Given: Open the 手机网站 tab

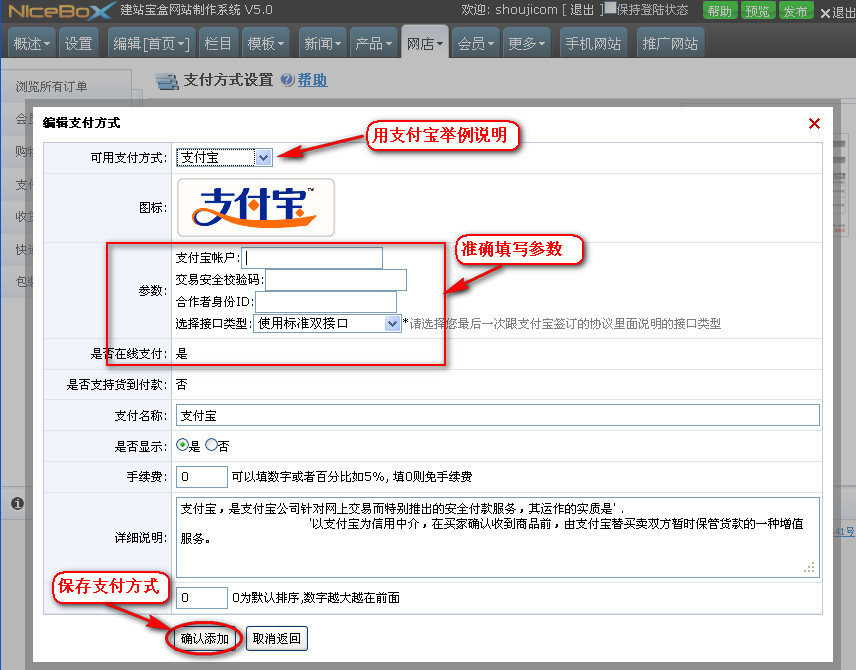Looking at the screenshot, I should (x=593, y=43).
